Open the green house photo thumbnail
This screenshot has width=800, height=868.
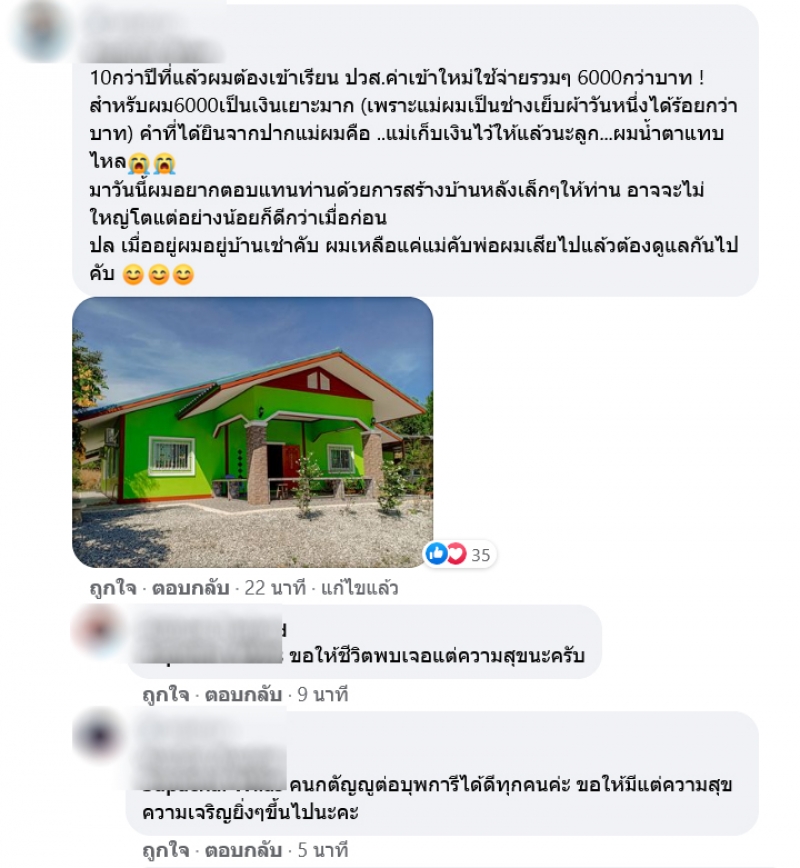click(x=252, y=432)
